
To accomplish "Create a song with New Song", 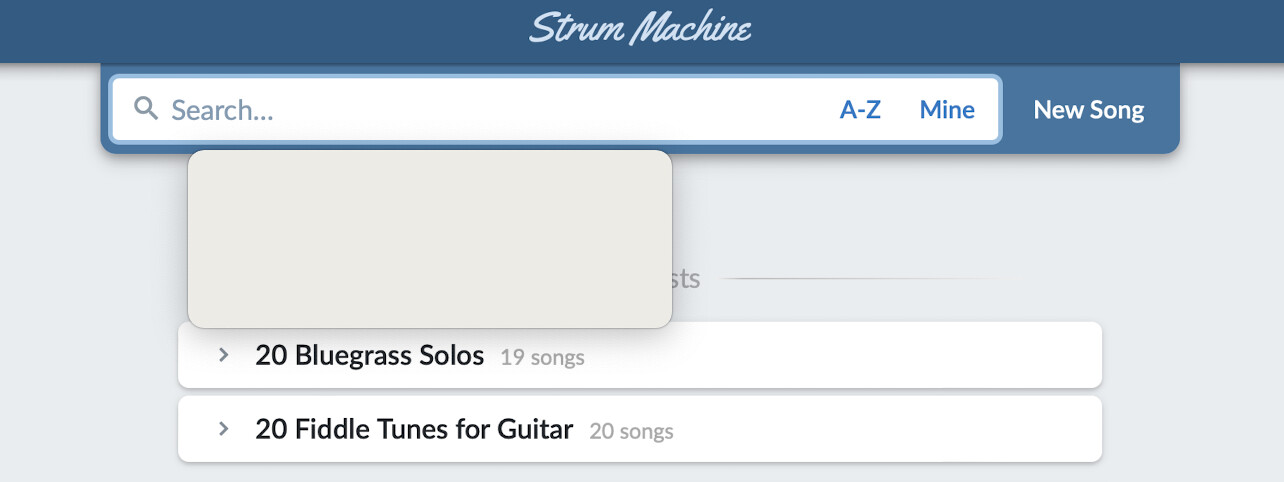I will pyautogui.click(x=1089, y=110).
